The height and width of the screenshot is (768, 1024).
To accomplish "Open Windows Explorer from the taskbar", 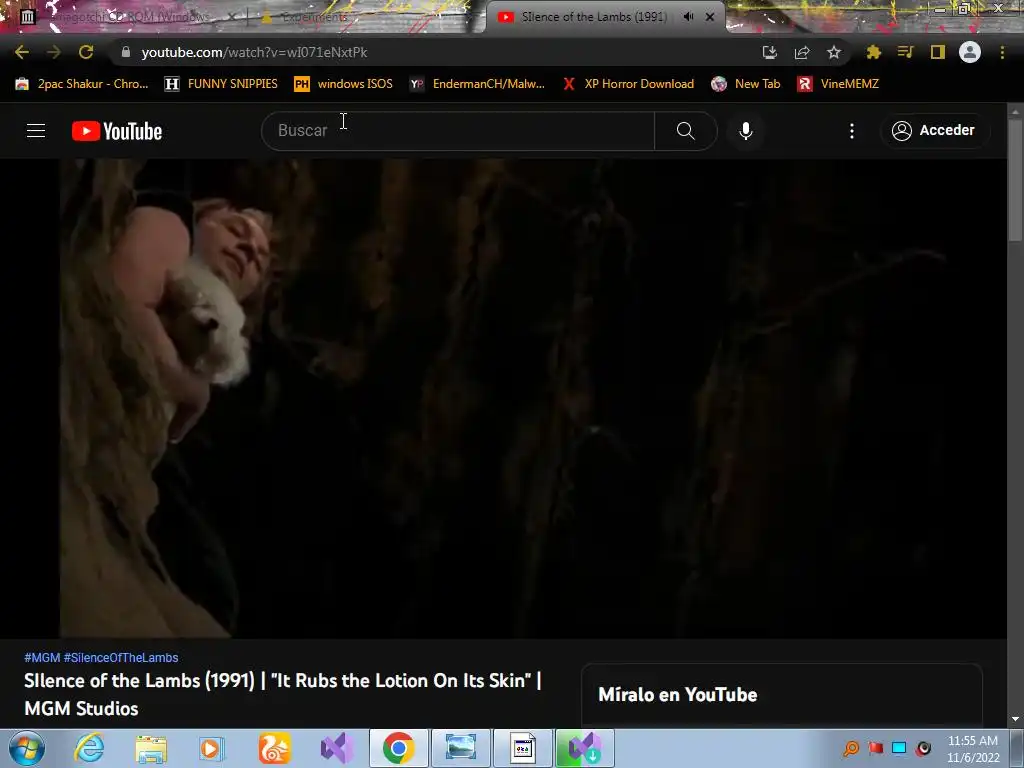I will coord(151,748).
